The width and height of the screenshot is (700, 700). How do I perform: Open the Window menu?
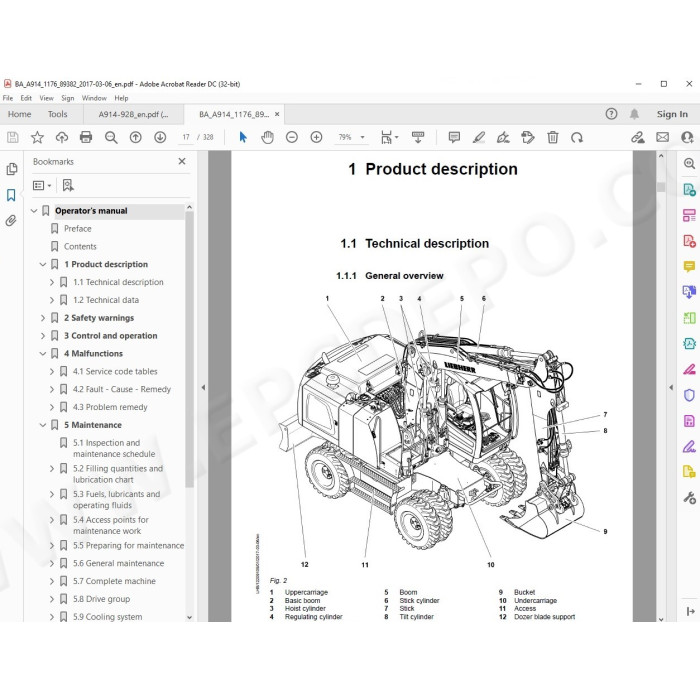click(x=94, y=98)
